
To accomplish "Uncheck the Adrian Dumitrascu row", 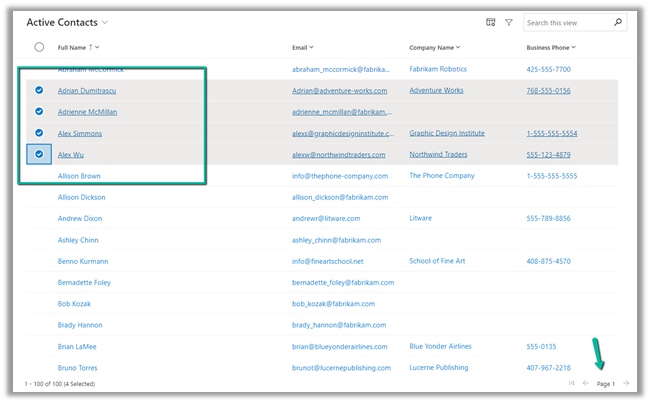I will (x=39, y=90).
